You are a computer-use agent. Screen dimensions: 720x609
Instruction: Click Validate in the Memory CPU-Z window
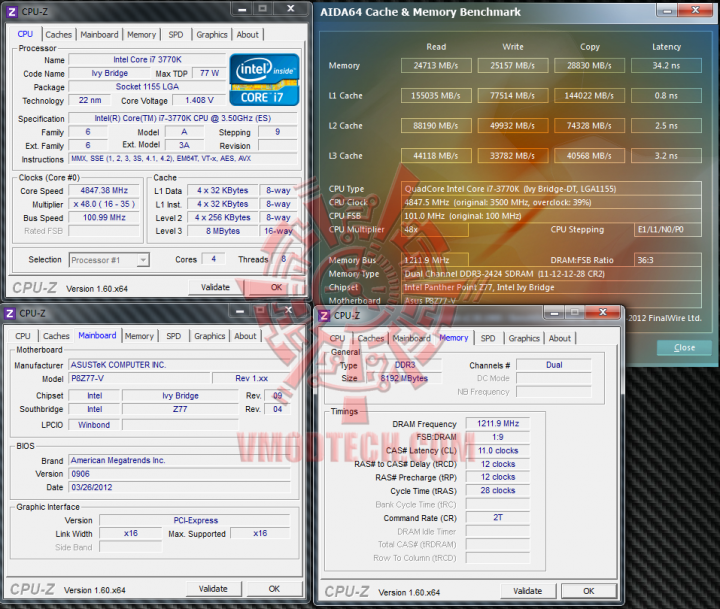click(528, 591)
